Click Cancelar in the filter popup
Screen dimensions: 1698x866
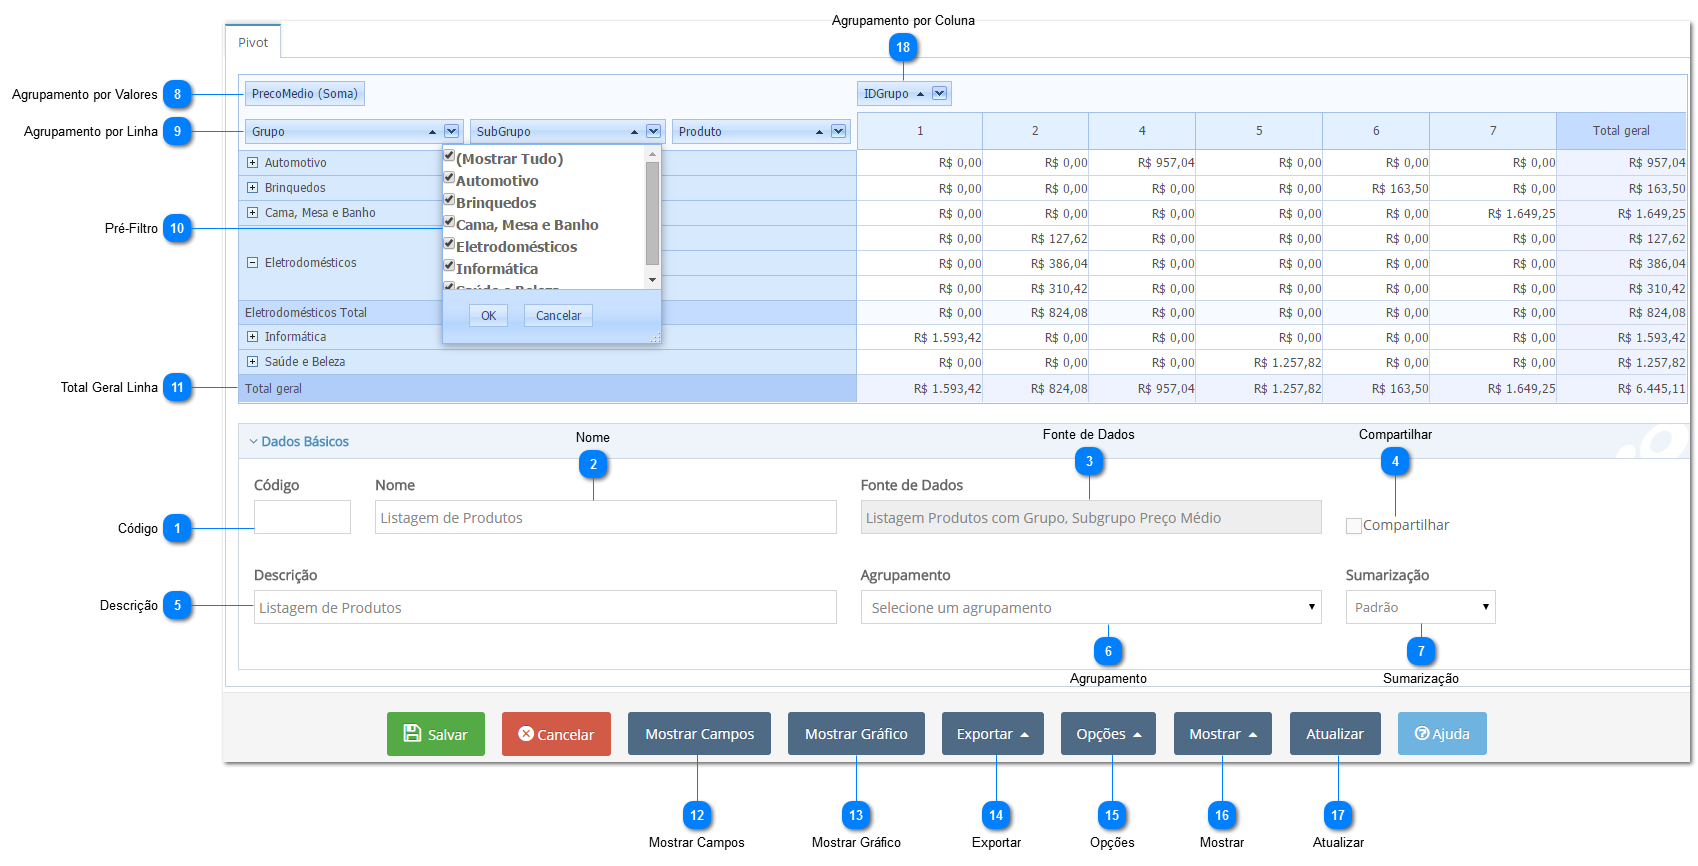tap(558, 315)
